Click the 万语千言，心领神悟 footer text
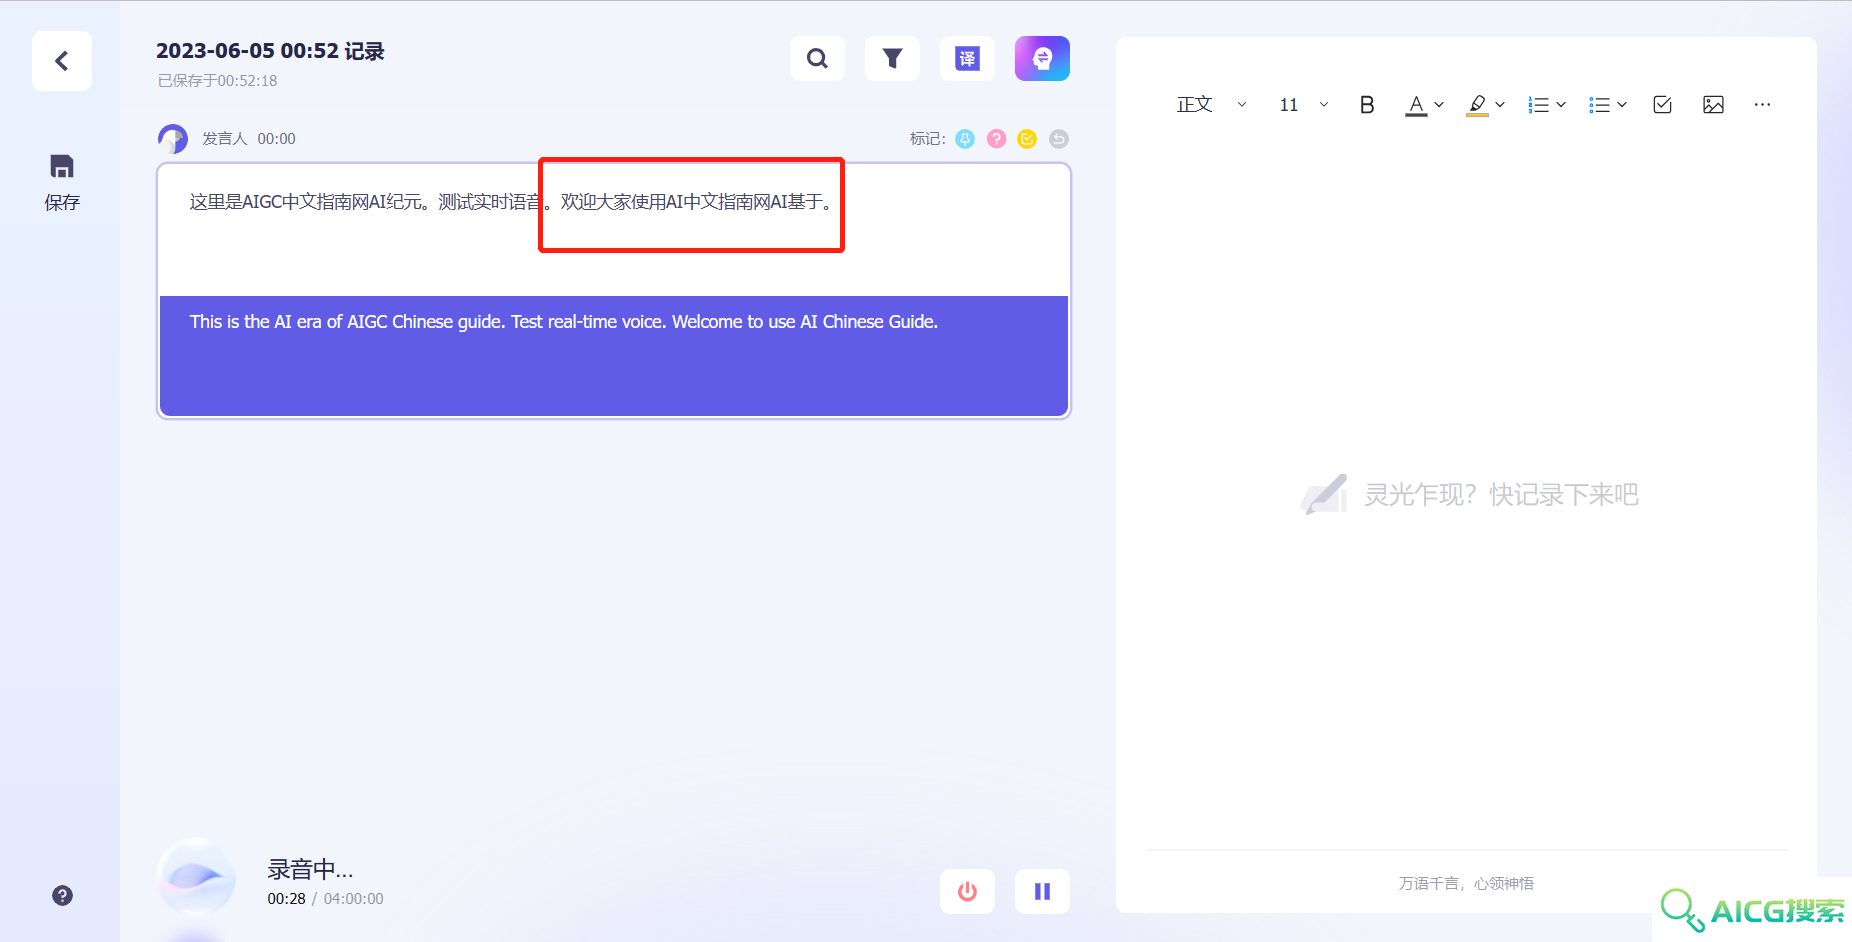This screenshot has height=942, width=1852. point(1466,884)
